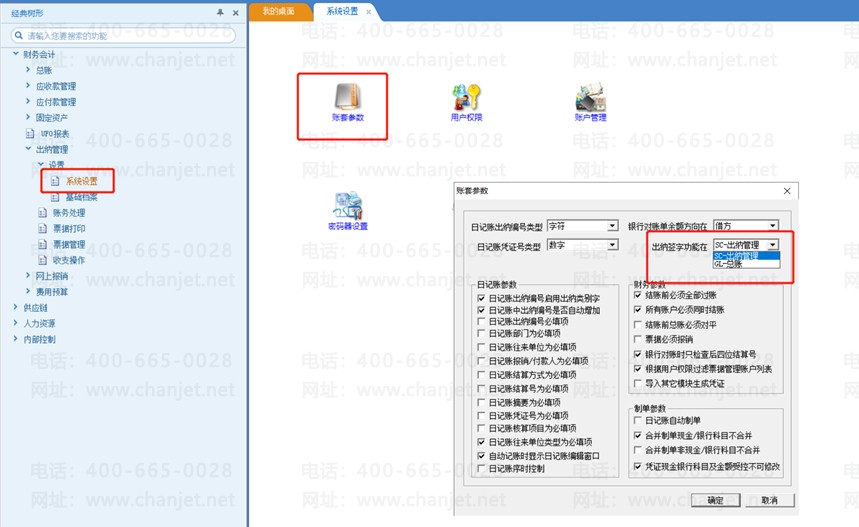Open 银行对账单余额方向在 dropdown

pyautogui.click(x=746, y=225)
